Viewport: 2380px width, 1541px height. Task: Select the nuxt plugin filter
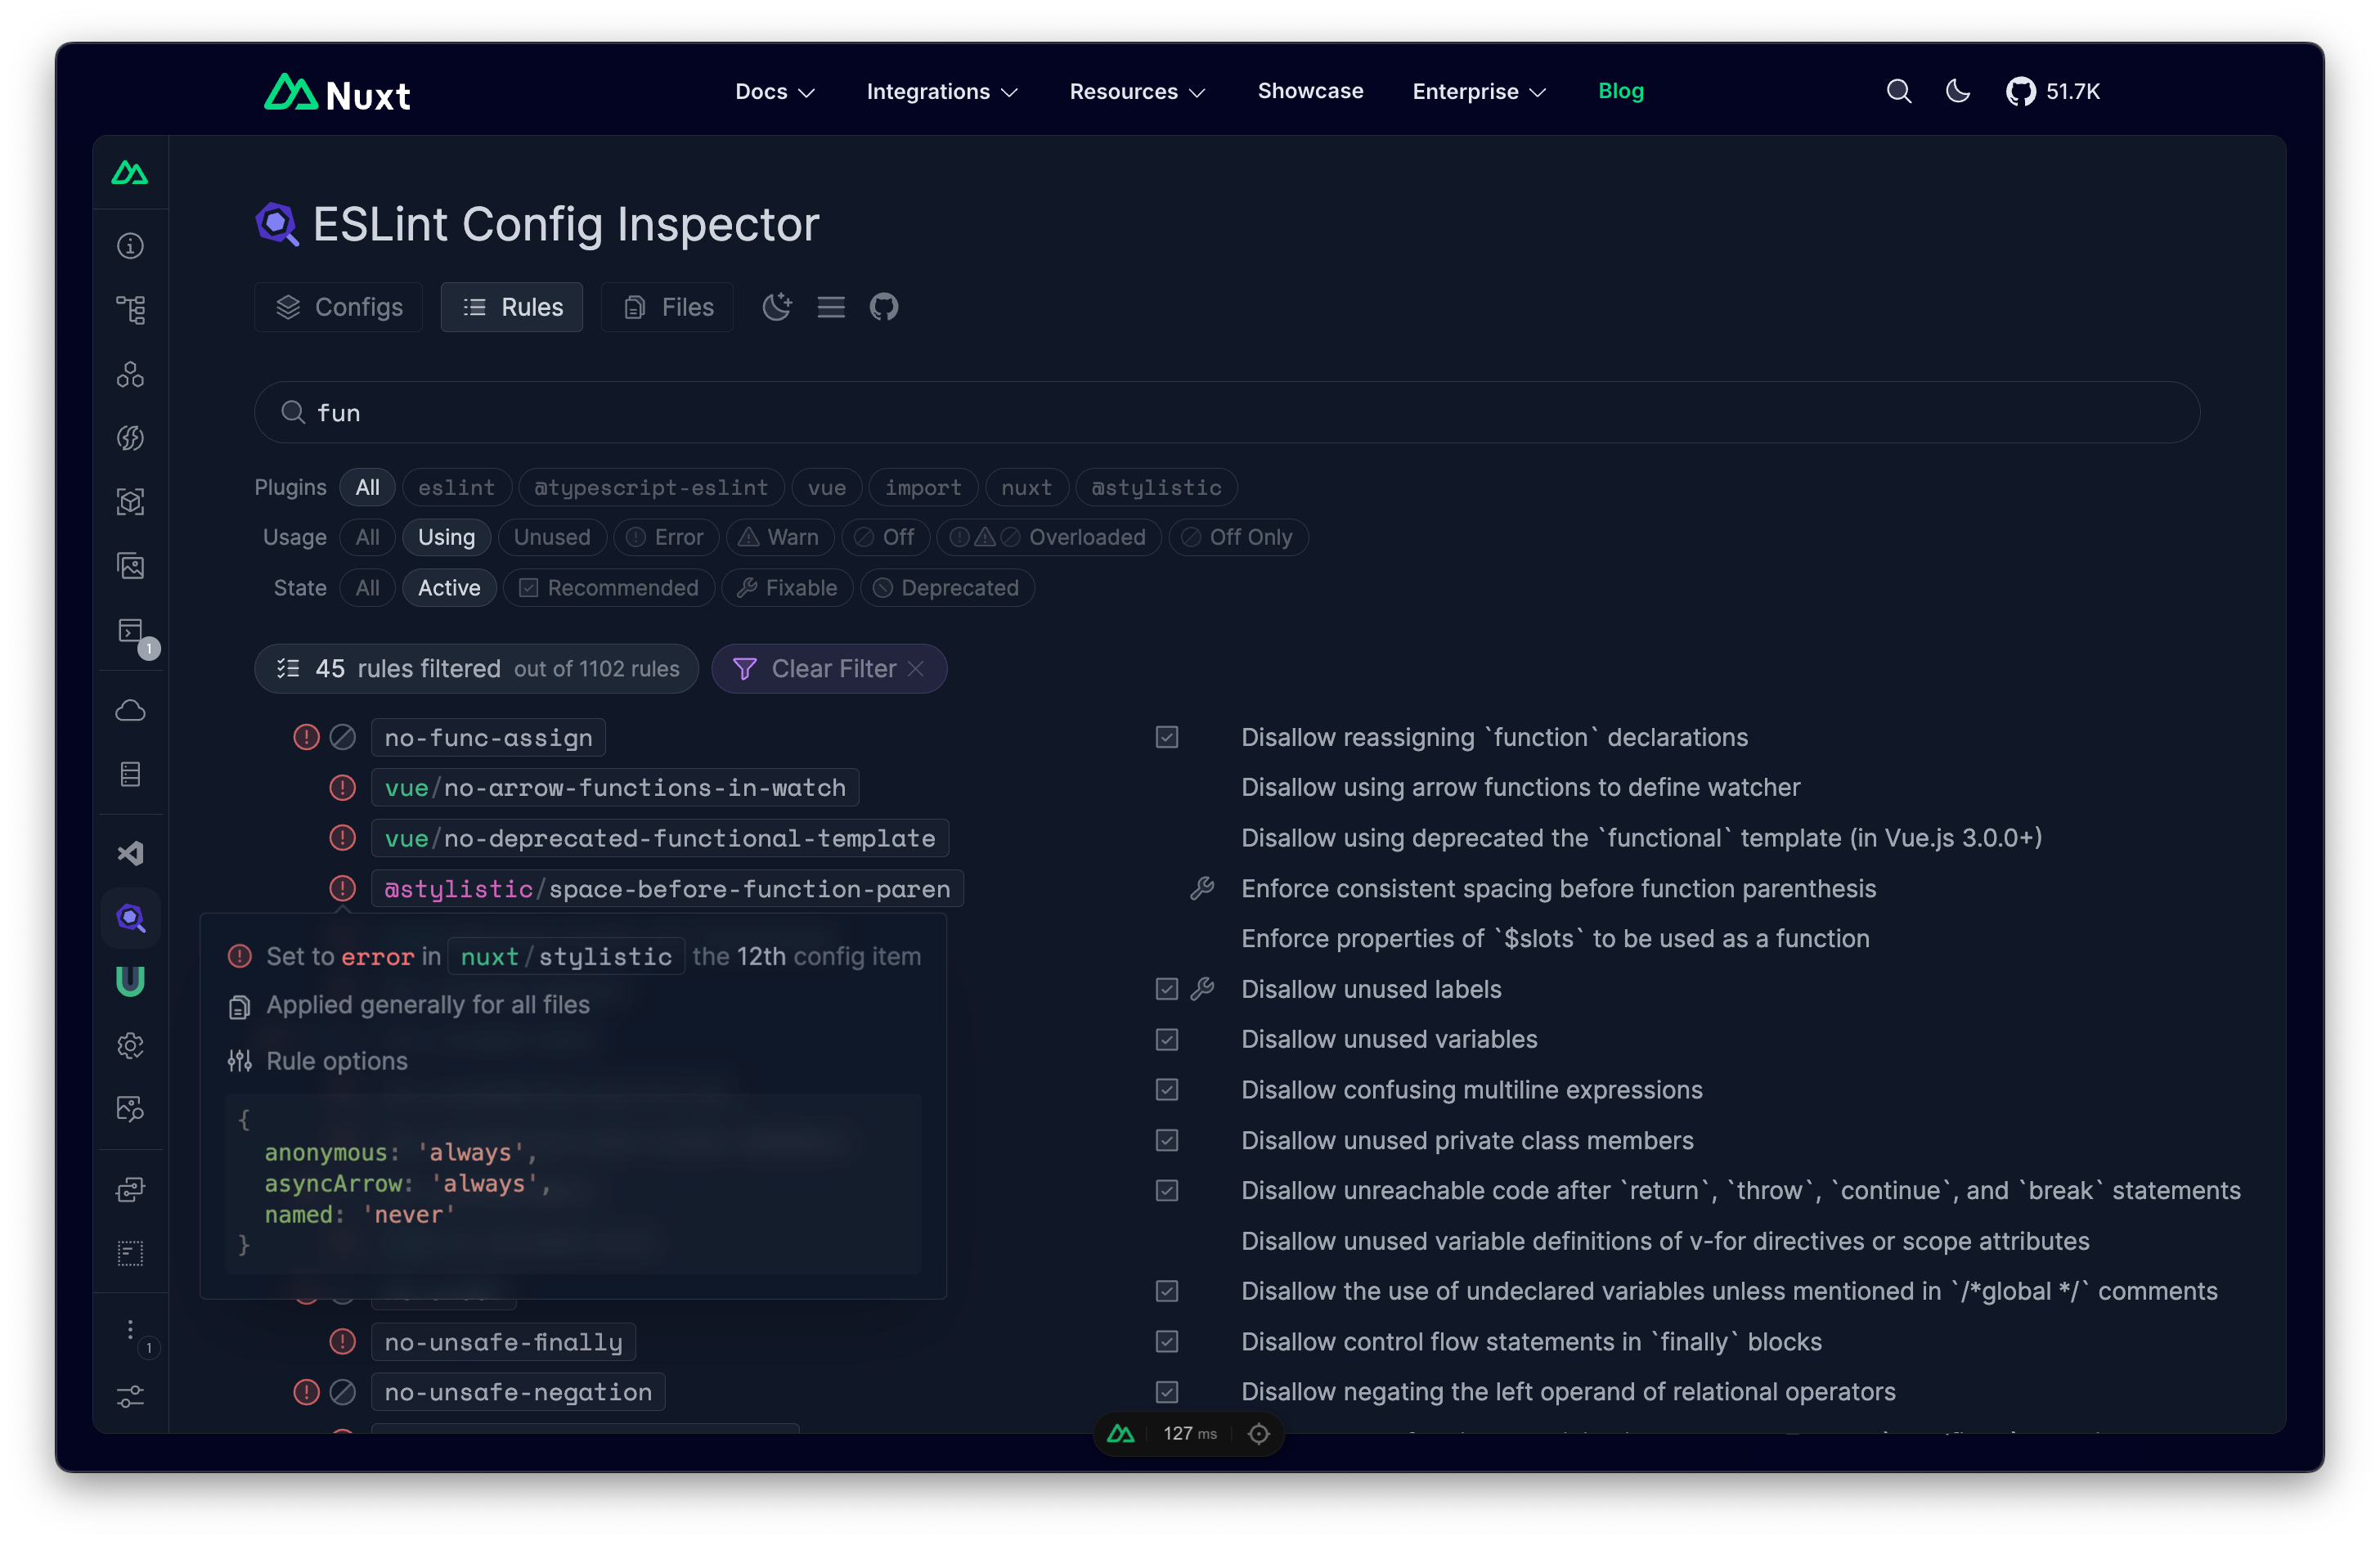1026,487
